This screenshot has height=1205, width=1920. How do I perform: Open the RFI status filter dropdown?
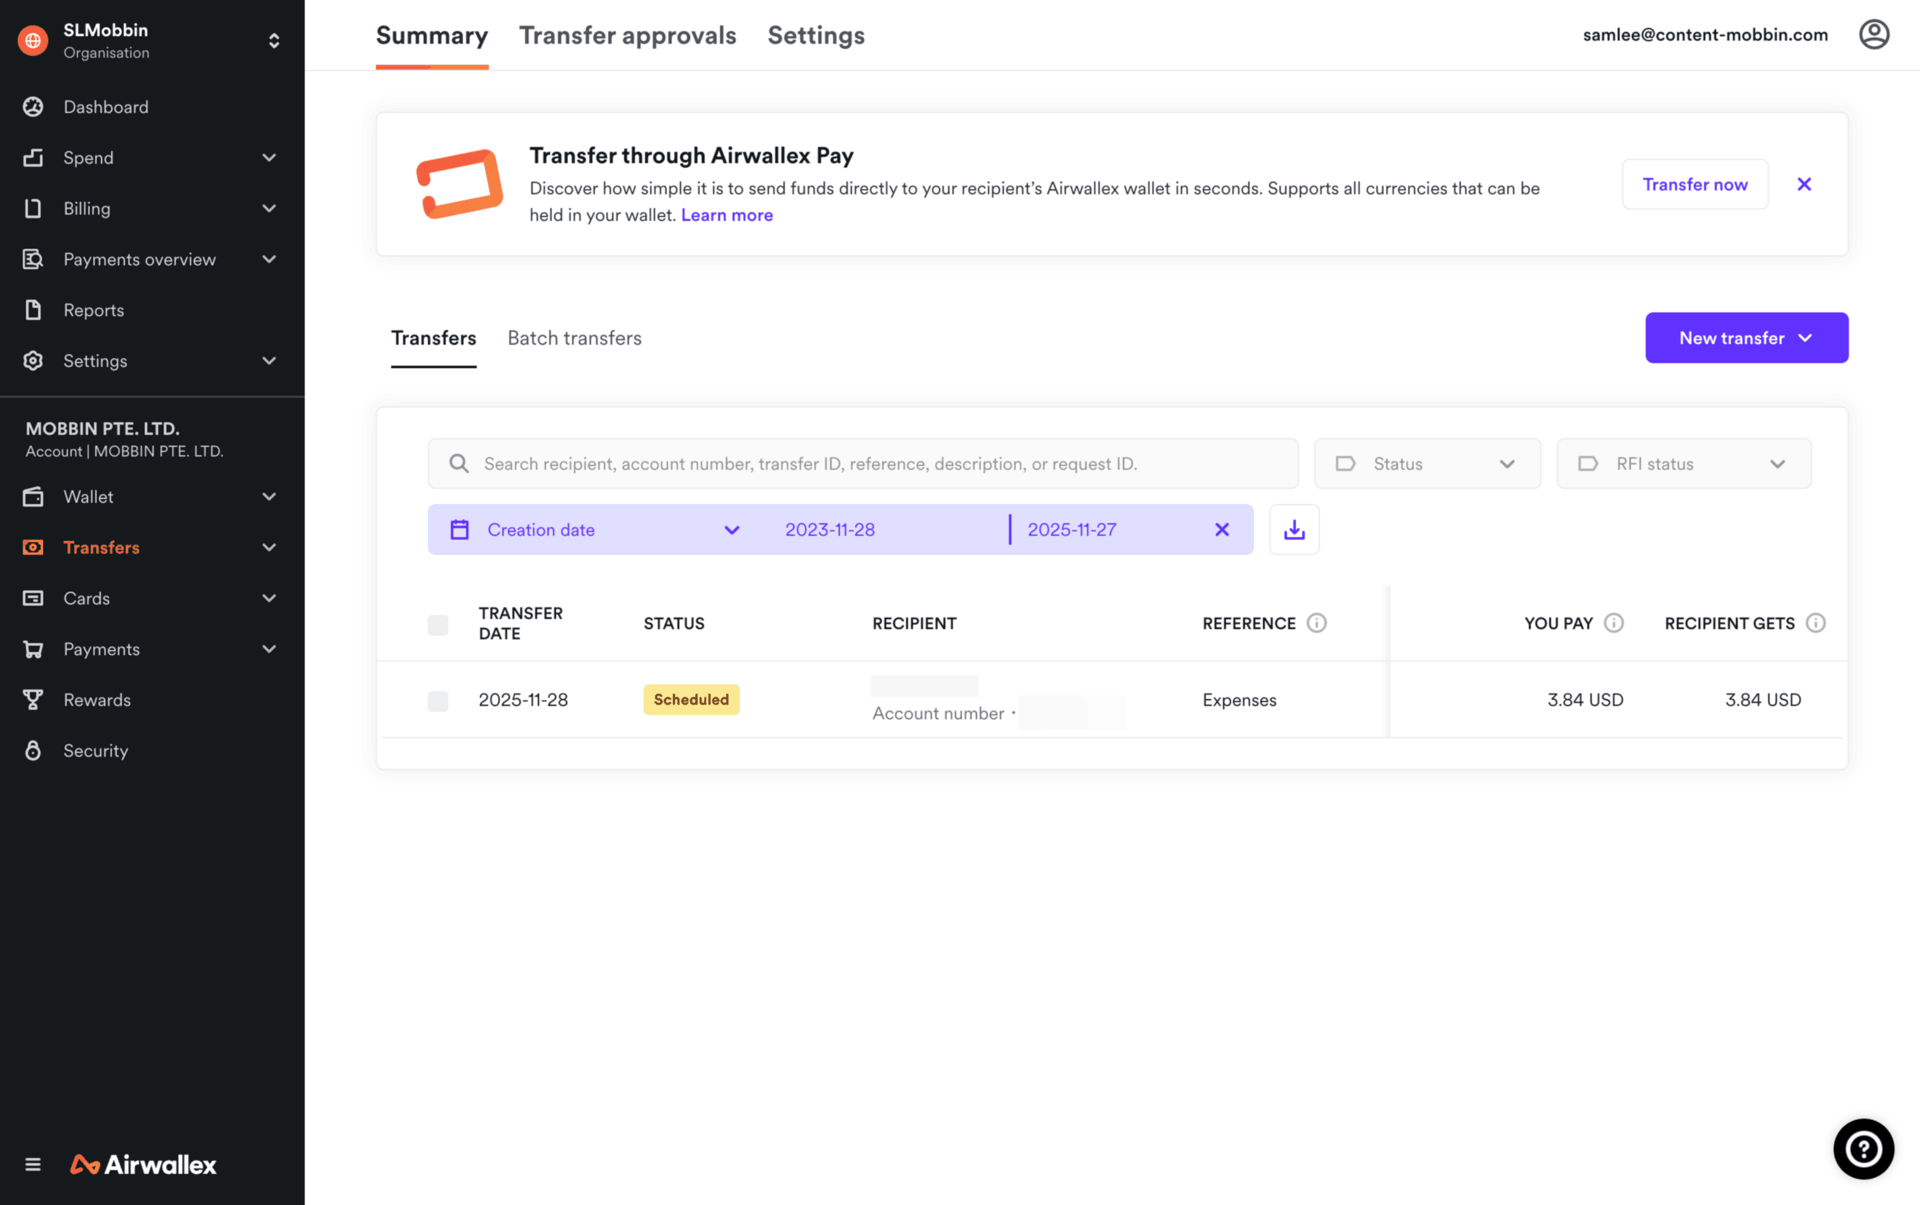click(1684, 464)
